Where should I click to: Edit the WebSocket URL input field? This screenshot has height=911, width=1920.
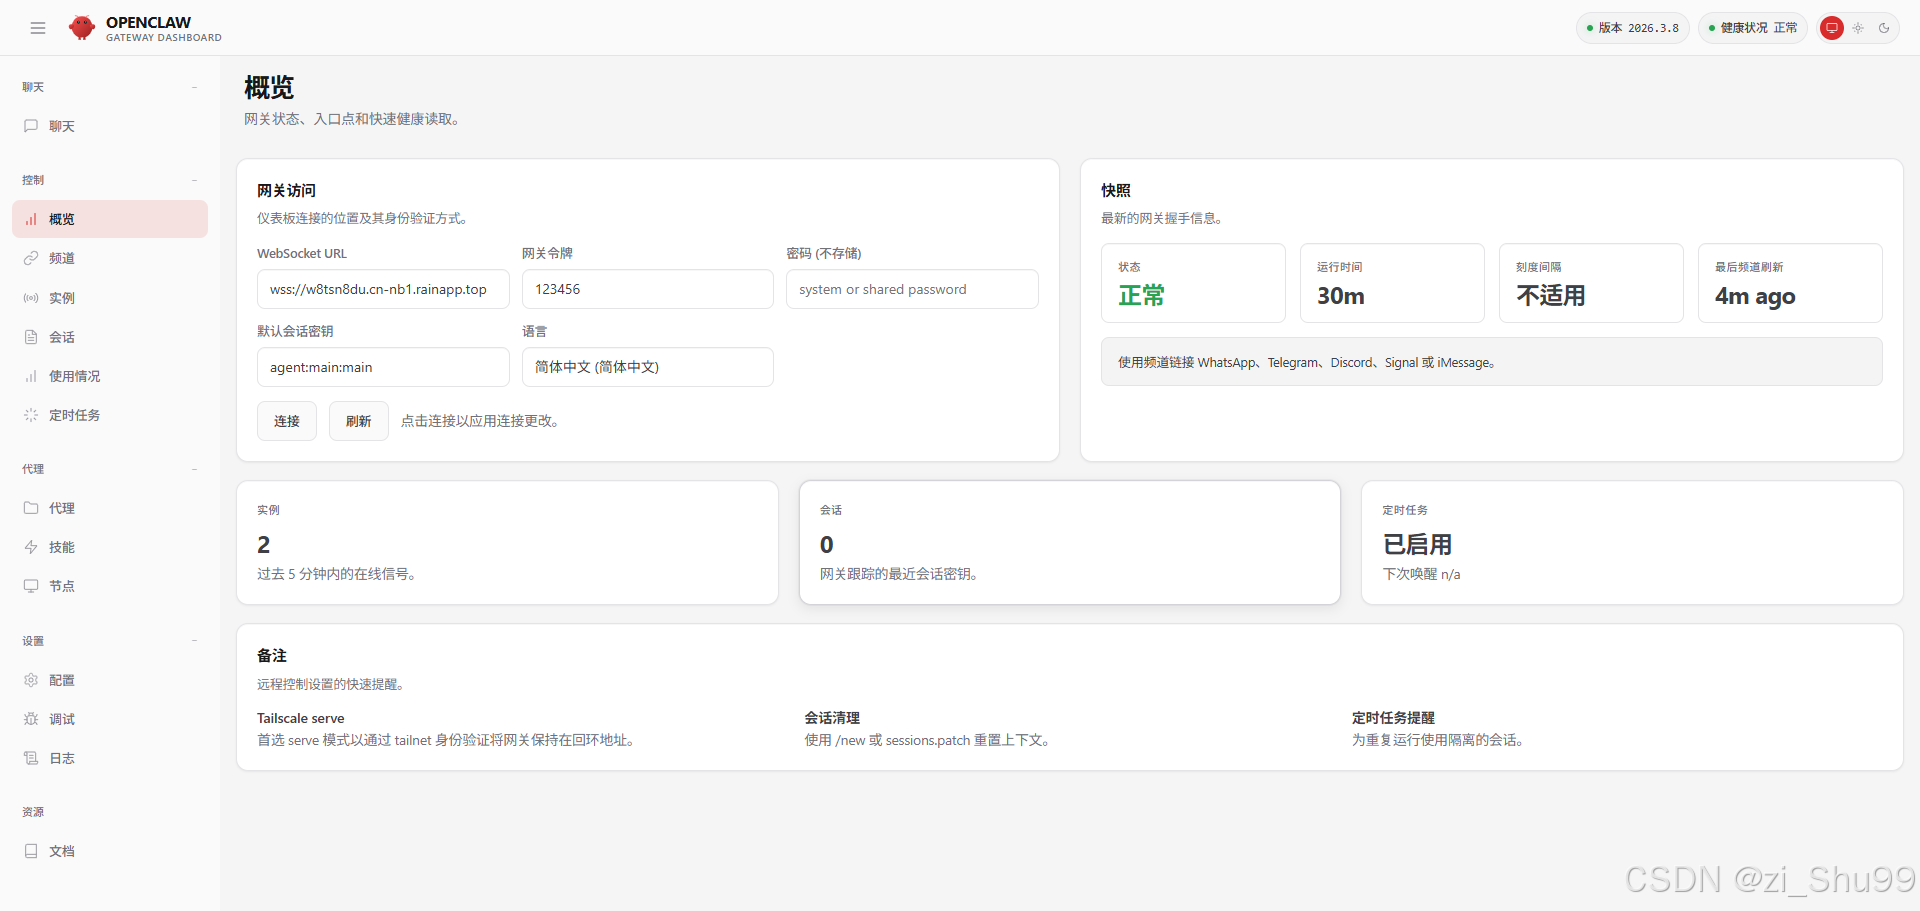click(x=383, y=289)
